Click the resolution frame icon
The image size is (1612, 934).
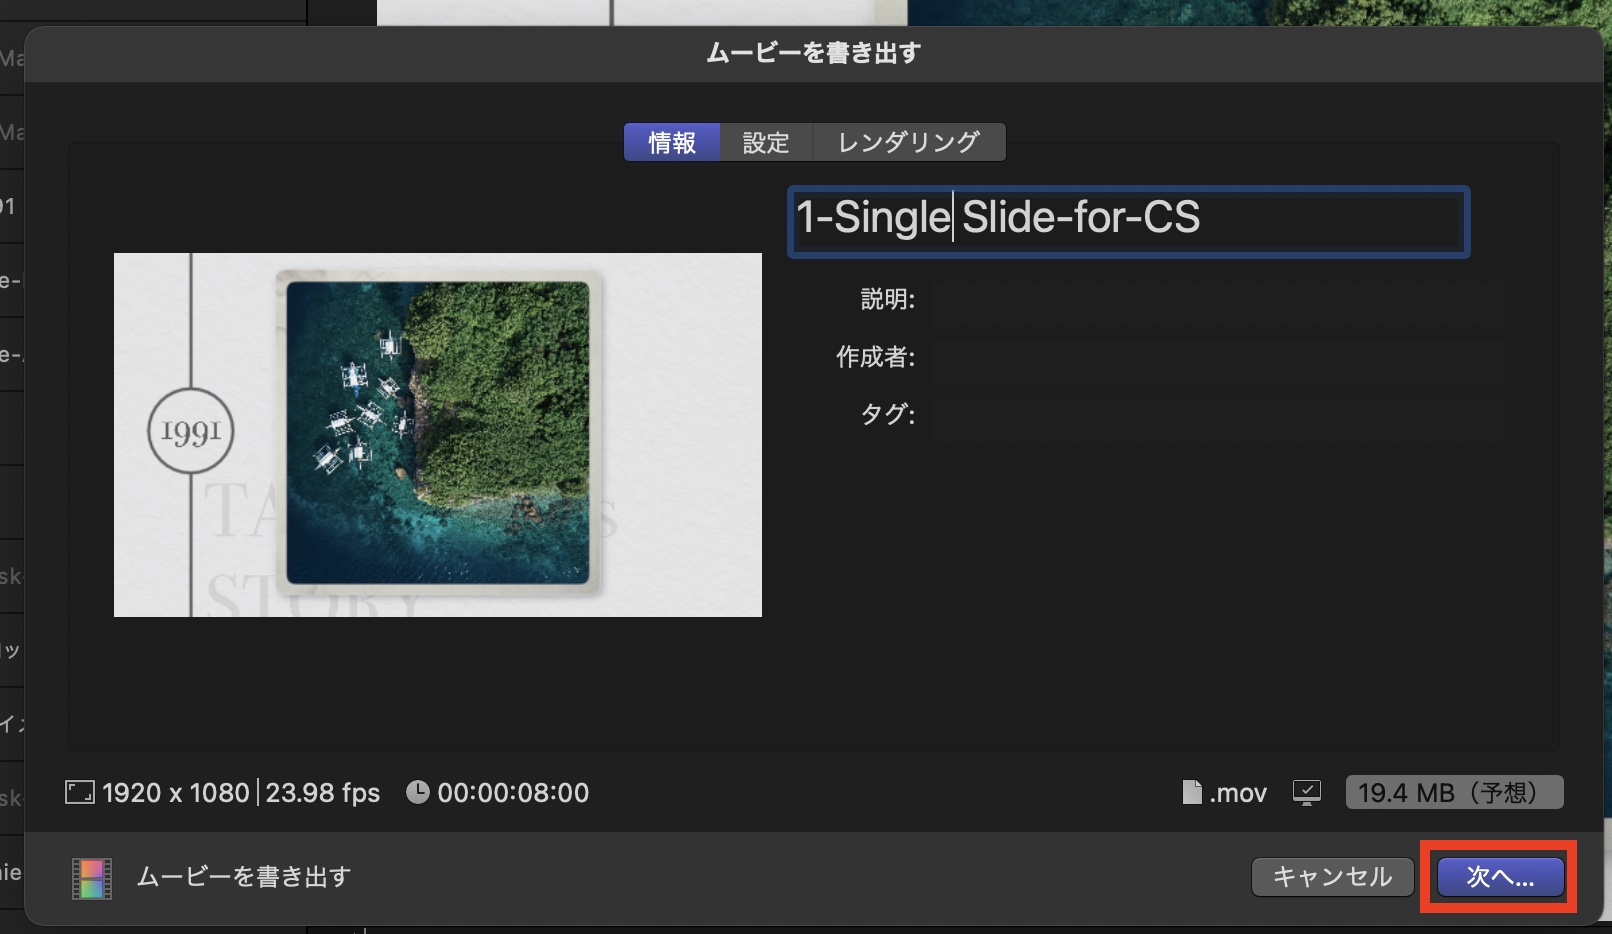point(79,793)
